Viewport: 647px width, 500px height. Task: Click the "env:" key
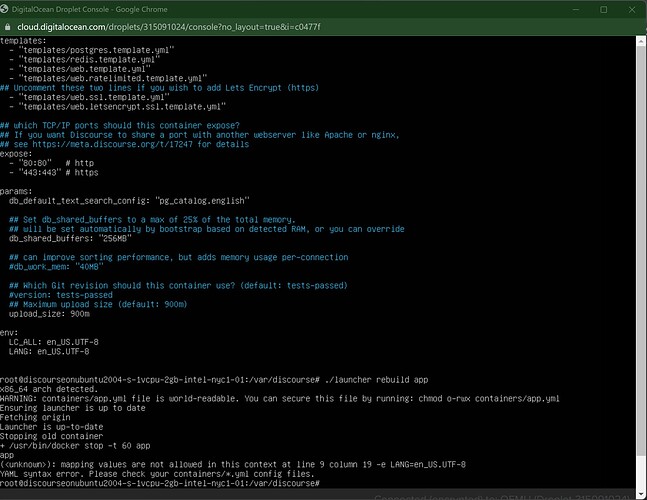(9, 333)
